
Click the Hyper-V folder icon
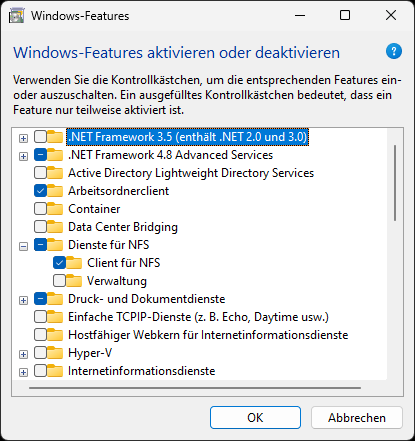[55, 353]
